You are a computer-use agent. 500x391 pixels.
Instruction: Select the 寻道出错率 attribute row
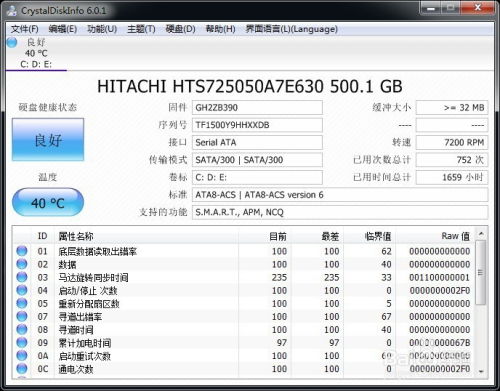coord(244,316)
